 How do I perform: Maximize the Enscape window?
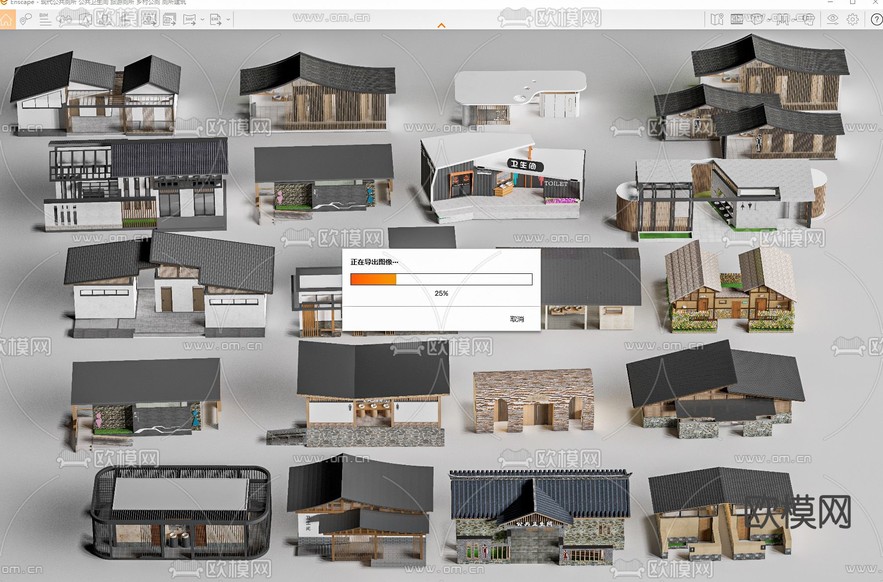(x=853, y=3)
